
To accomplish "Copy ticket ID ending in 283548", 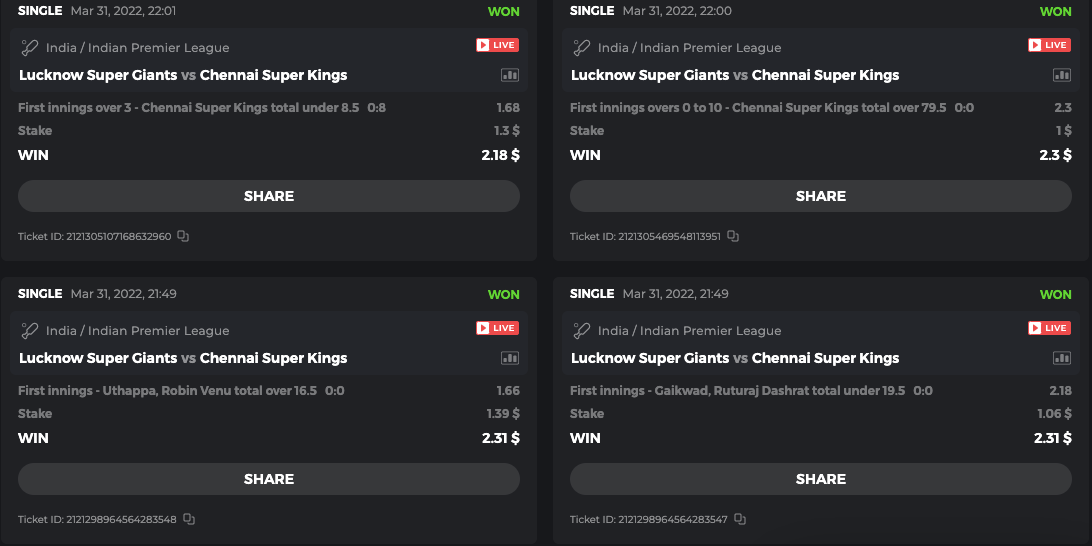I will tap(189, 520).
